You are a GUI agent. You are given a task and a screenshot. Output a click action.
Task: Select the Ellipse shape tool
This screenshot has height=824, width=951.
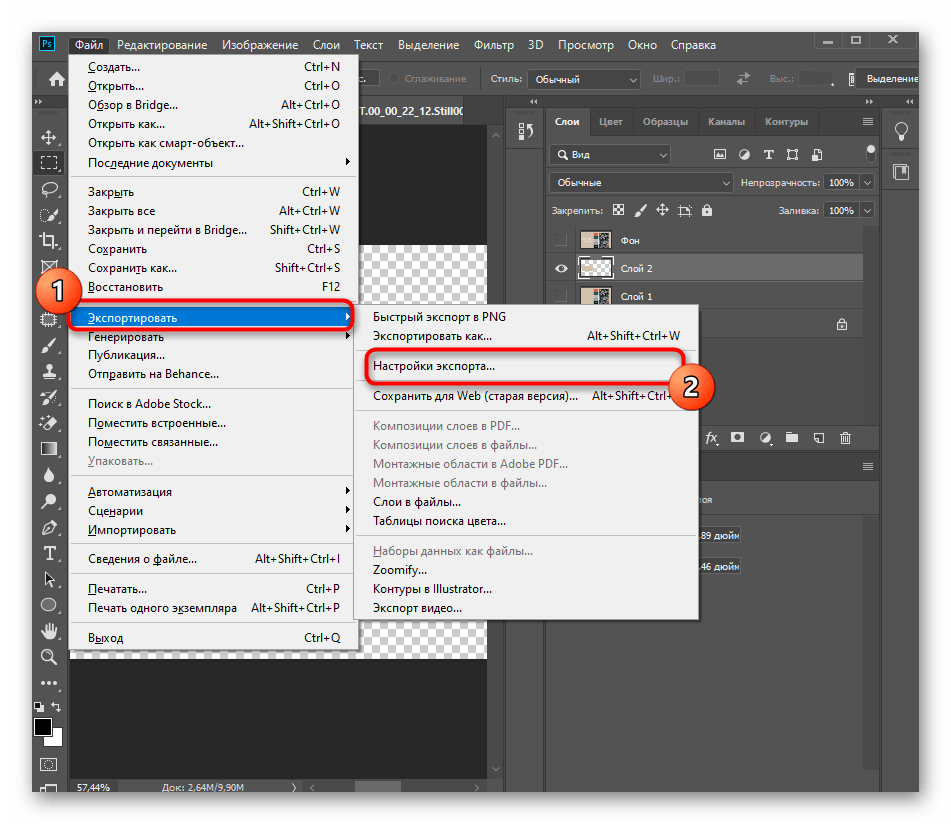tap(49, 605)
